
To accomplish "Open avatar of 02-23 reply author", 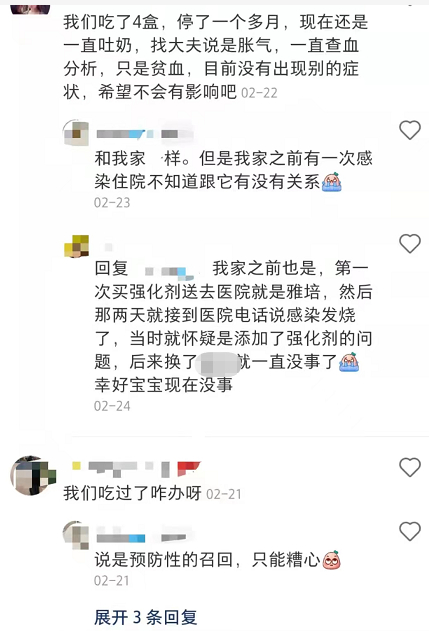I will tap(76, 133).
